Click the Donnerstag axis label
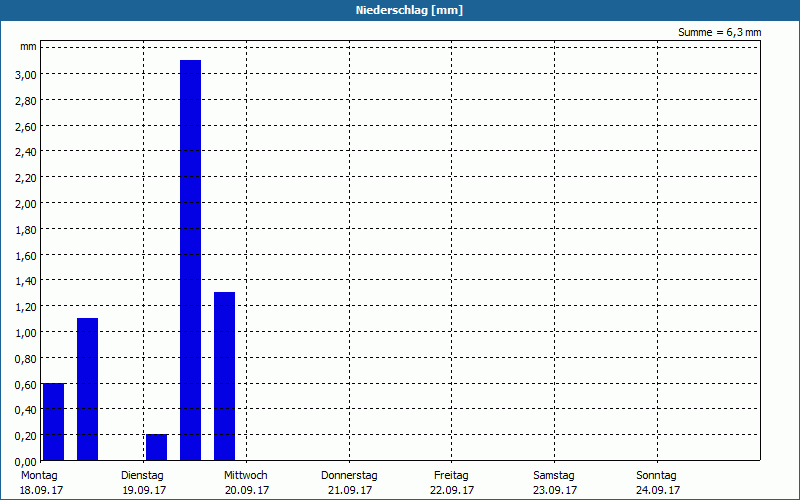The width and height of the screenshot is (800, 500). pos(349,475)
